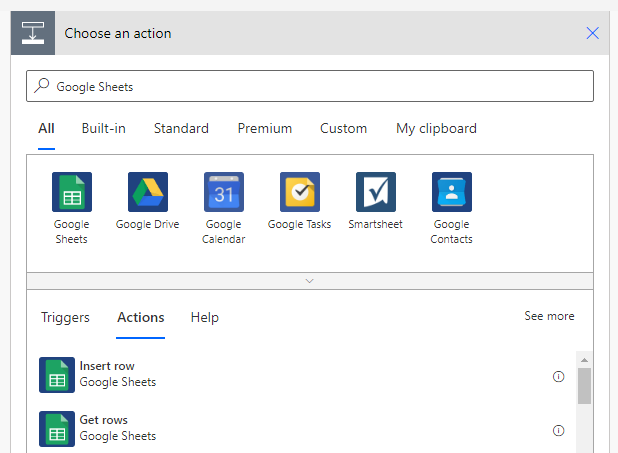Select the Actions tab
Viewport: 618px width, 453px height.
(x=141, y=317)
